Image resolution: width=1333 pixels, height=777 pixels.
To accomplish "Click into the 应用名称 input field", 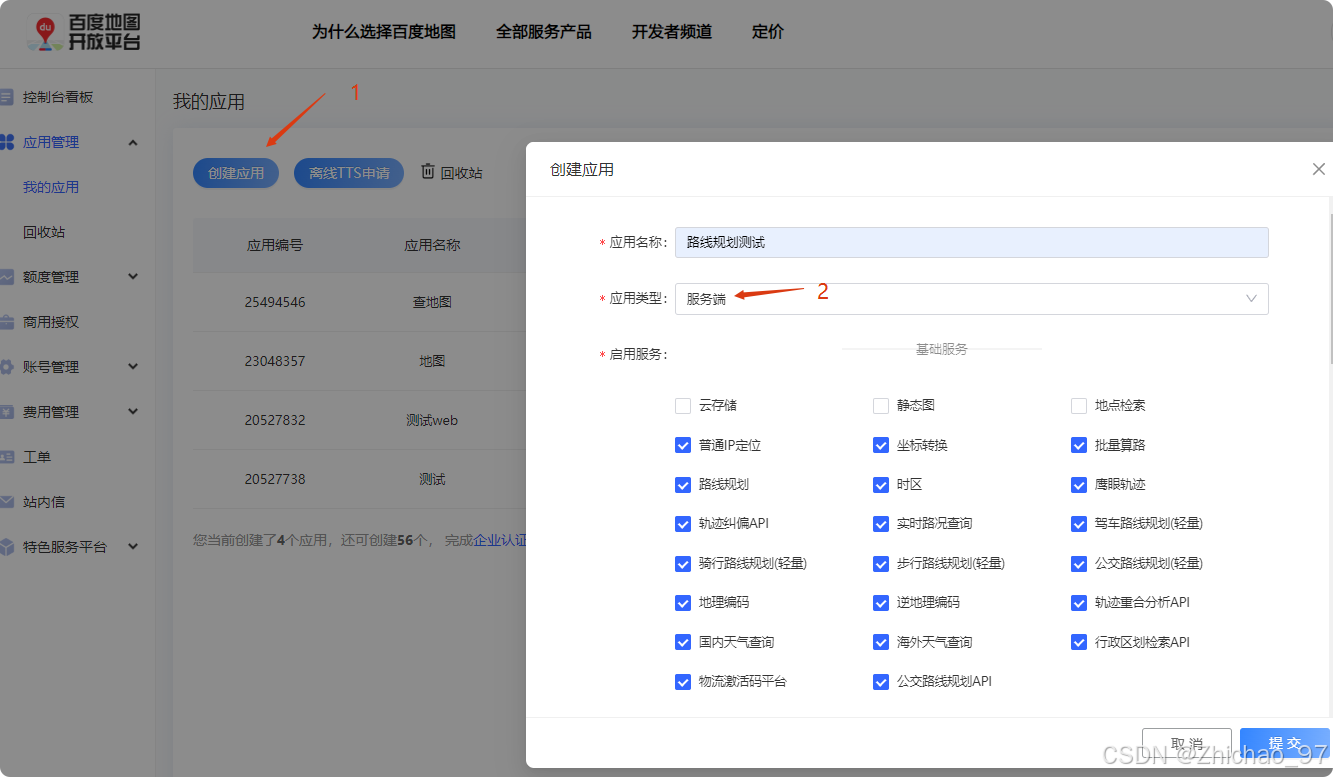I will 971,242.
